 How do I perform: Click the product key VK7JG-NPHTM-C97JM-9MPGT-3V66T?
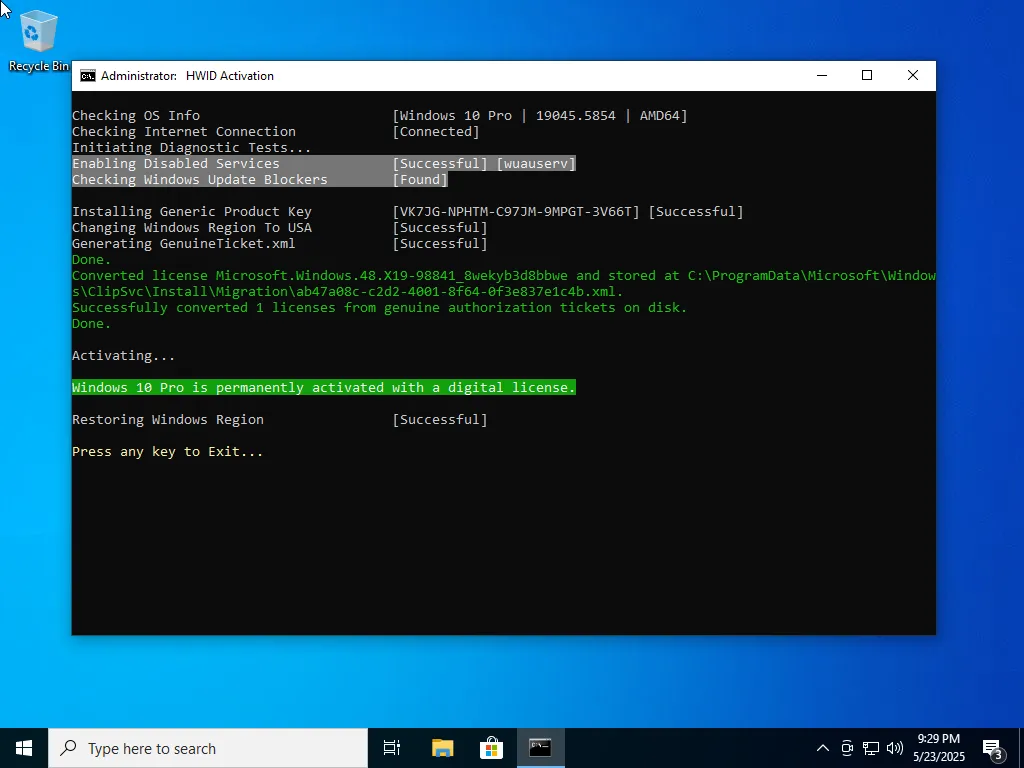pos(516,212)
